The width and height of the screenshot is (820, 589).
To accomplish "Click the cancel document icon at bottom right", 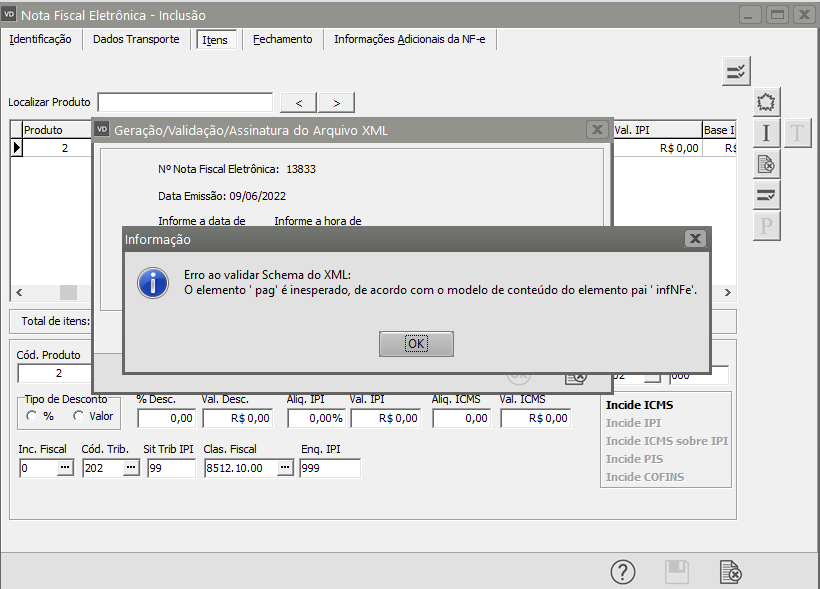I will pos(731,572).
